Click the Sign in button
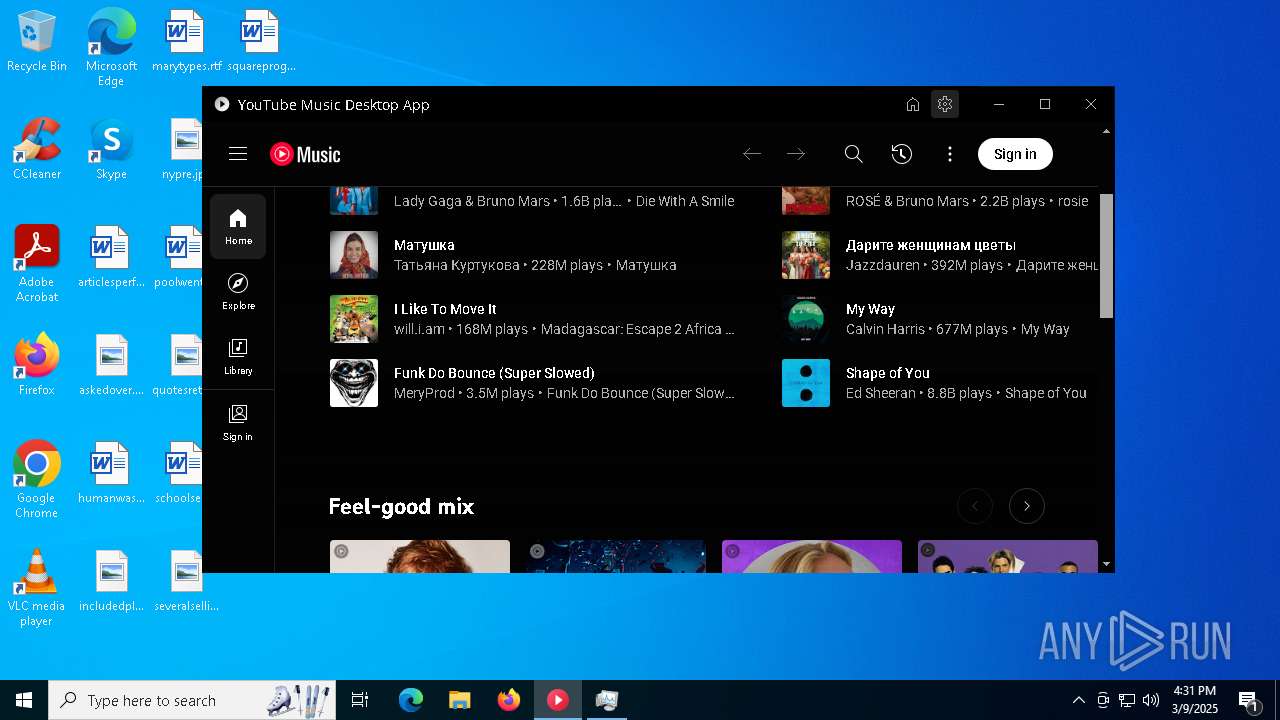The width and height of the screenshot is (1280, 720). pyautogui.click(x=1015, y=154)
